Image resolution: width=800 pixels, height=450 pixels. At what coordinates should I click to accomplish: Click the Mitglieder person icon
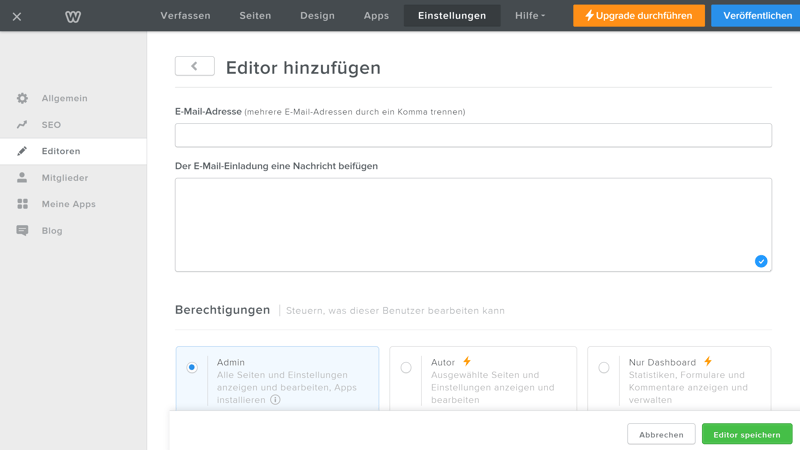[x=22, y=178]
